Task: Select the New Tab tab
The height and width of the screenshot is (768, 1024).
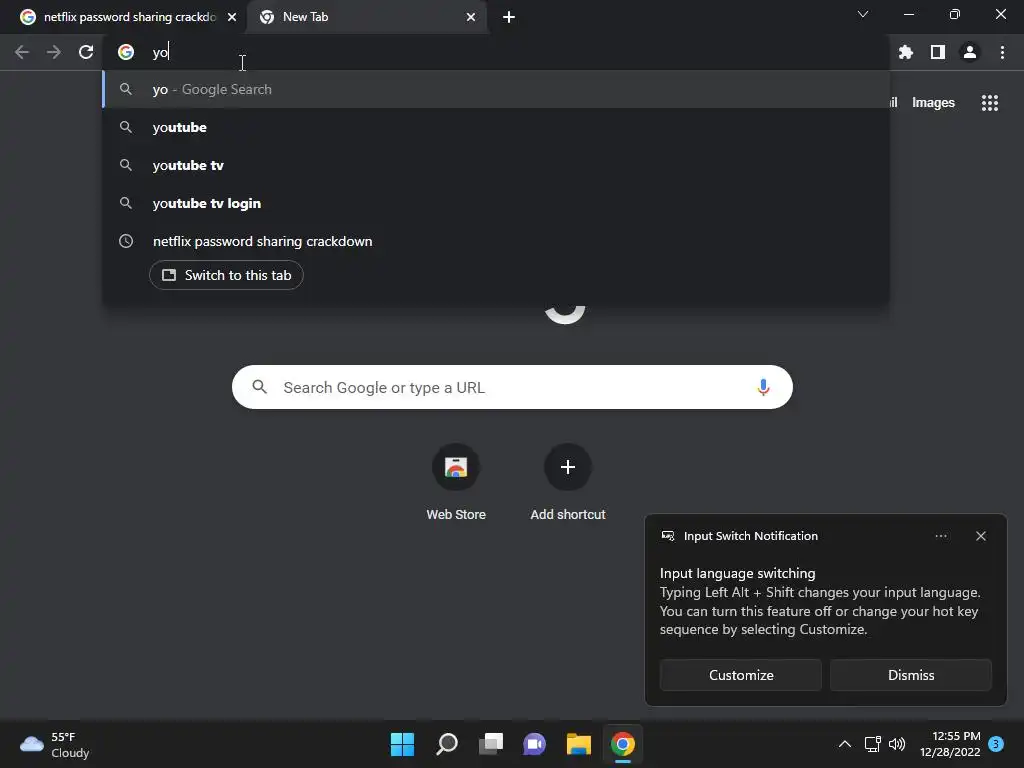Action: click(x=367, y=17)
